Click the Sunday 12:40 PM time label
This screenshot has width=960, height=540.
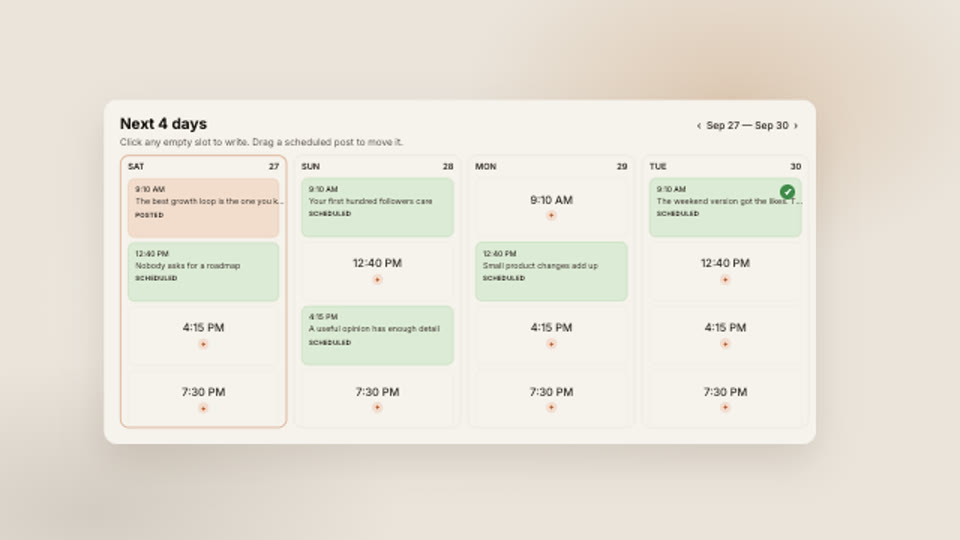coord(377,263)
